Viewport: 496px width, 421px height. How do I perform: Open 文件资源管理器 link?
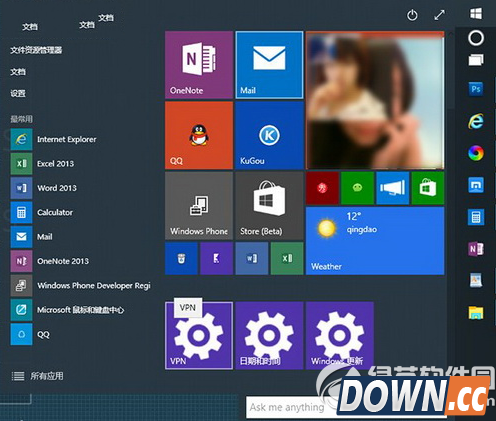(36, 50)
